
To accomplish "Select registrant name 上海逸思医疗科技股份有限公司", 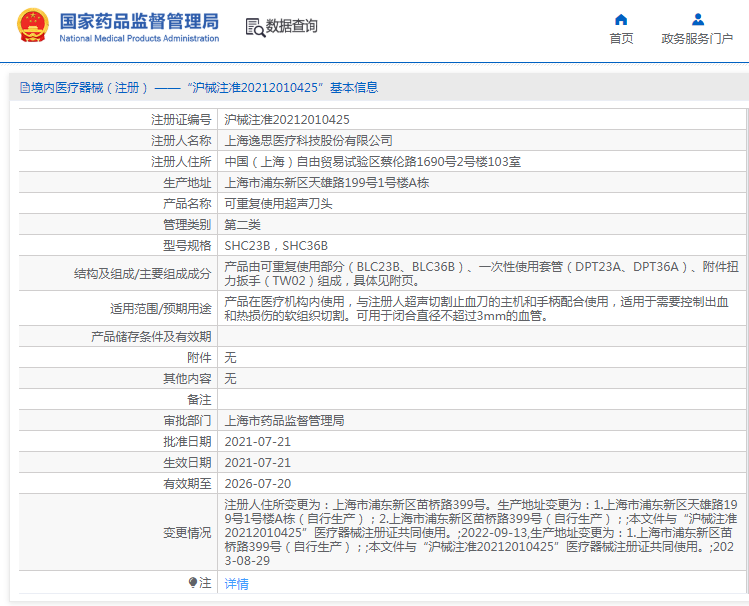I will 308,140.
